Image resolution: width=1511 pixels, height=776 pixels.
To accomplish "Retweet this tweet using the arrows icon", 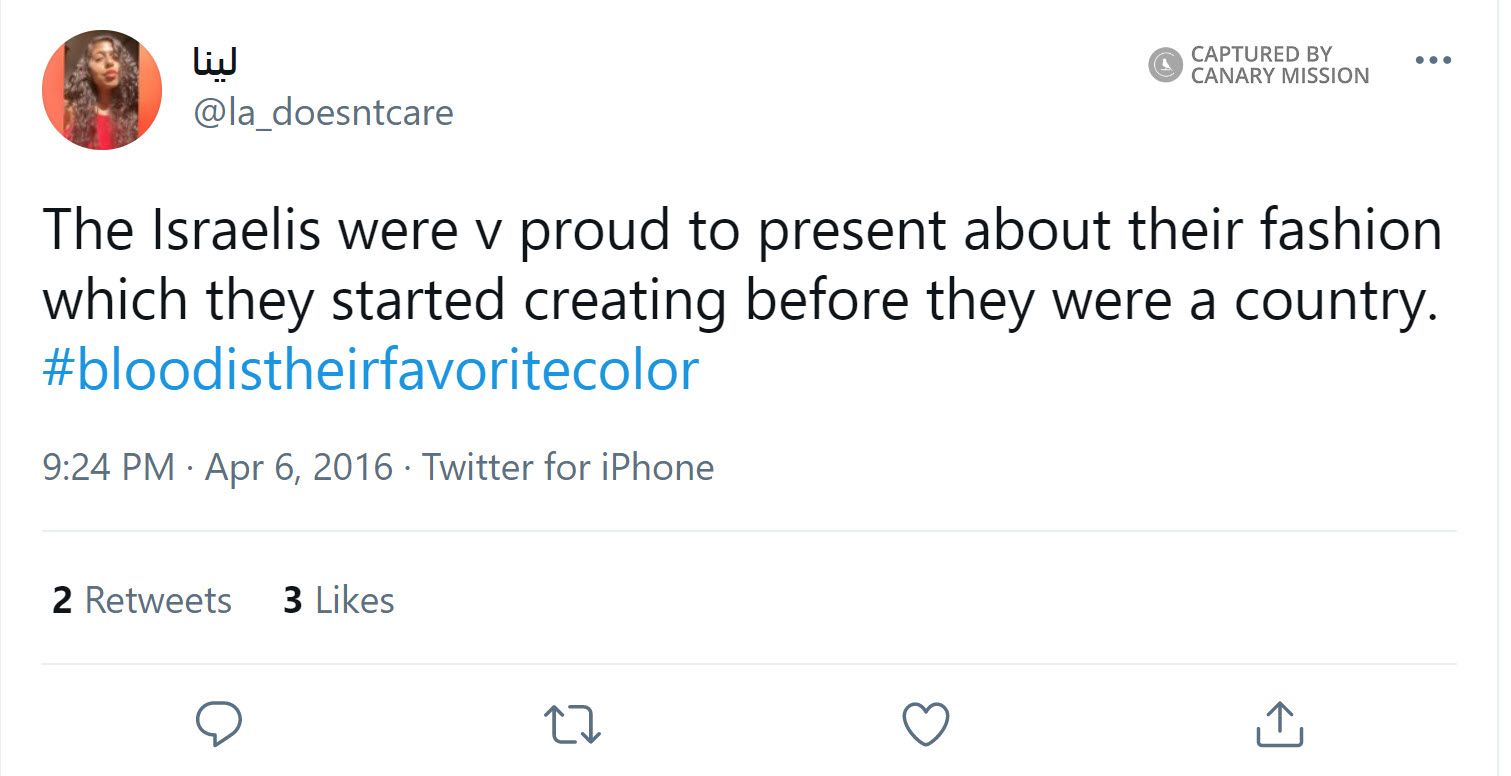I will coord(572,724).
